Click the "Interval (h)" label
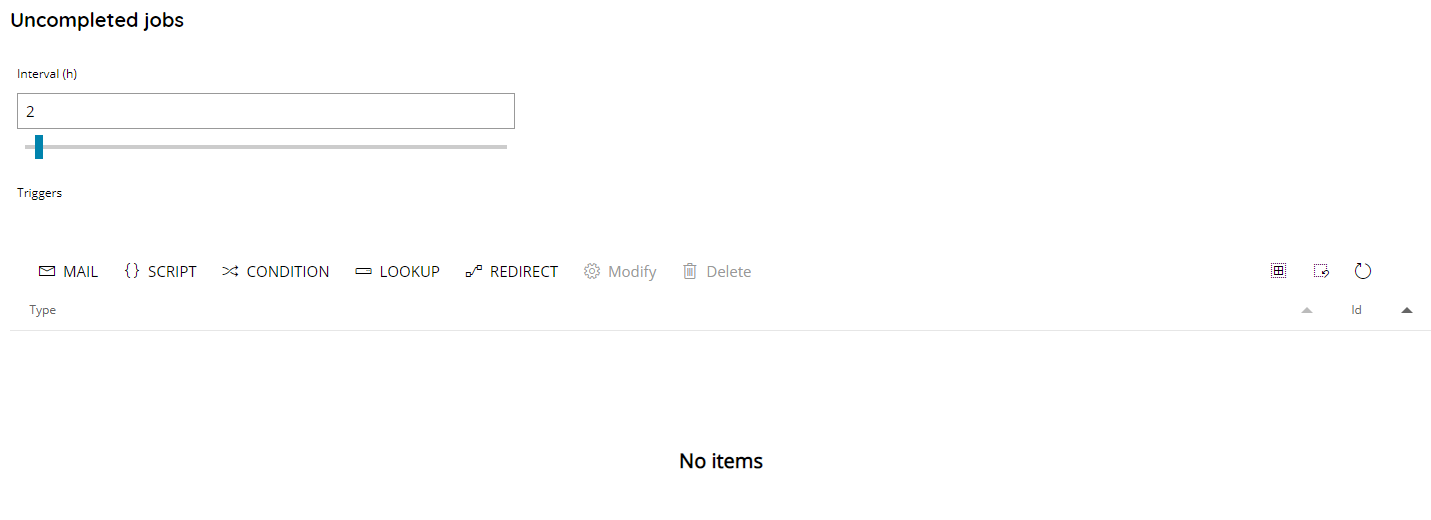1431x520 pixels. click(x=47, y=74)
